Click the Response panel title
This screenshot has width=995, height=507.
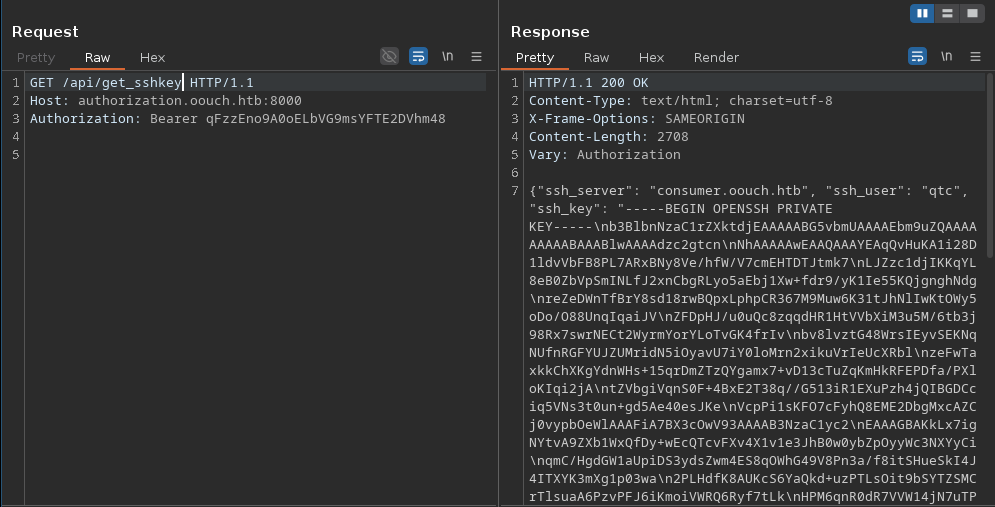[550, 32]
